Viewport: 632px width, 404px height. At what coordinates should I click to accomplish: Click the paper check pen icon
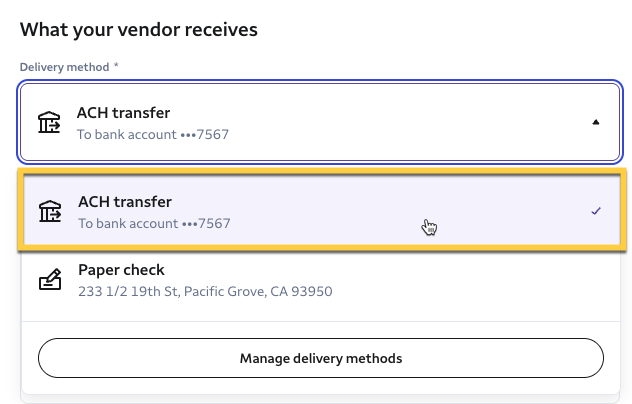[x=50, y=281]
